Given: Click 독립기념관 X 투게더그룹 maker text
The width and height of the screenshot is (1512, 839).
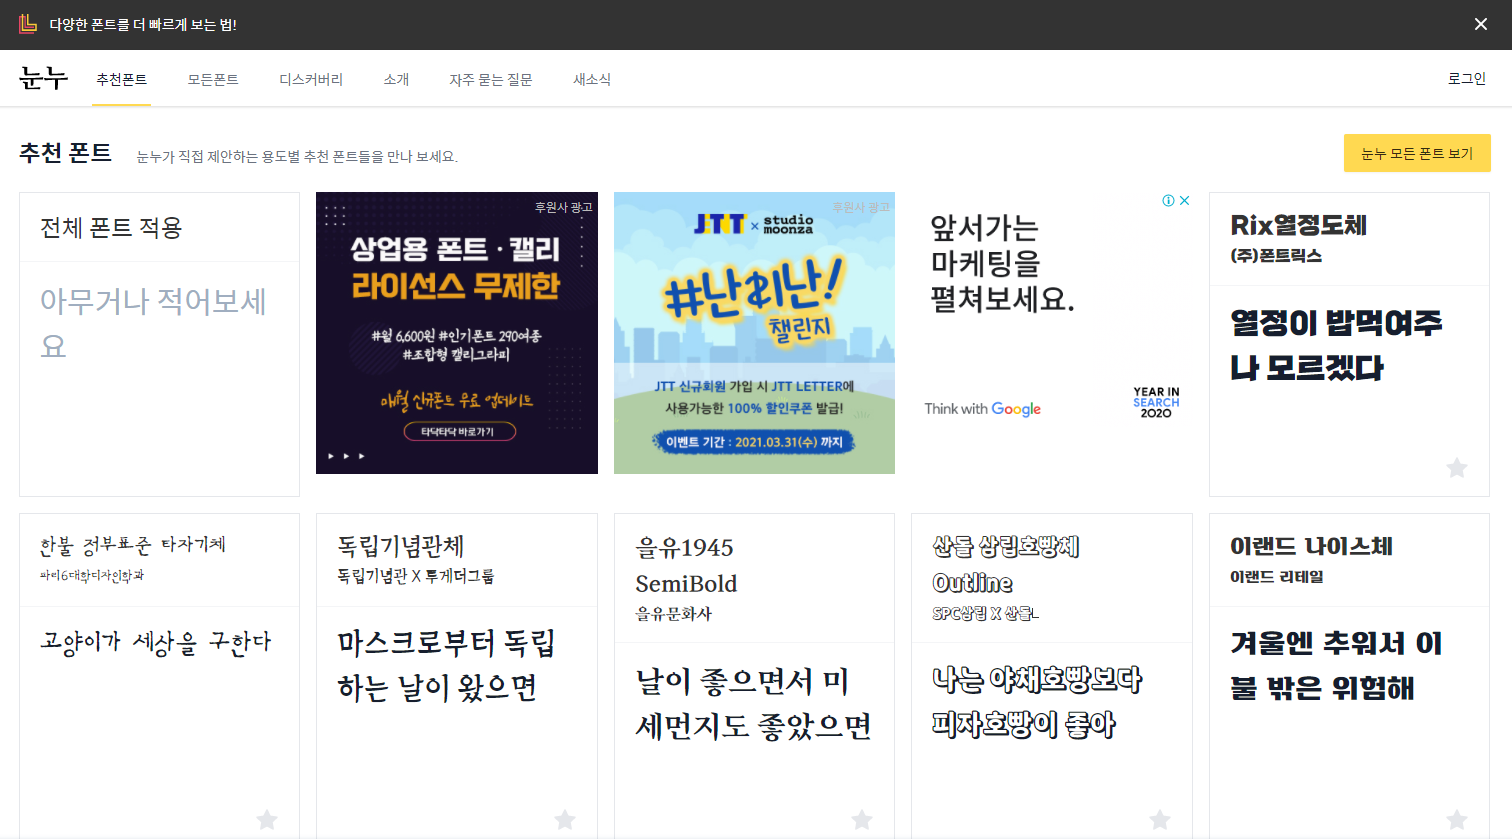Looking at the screenshot, I should click(x=416, y=576).
